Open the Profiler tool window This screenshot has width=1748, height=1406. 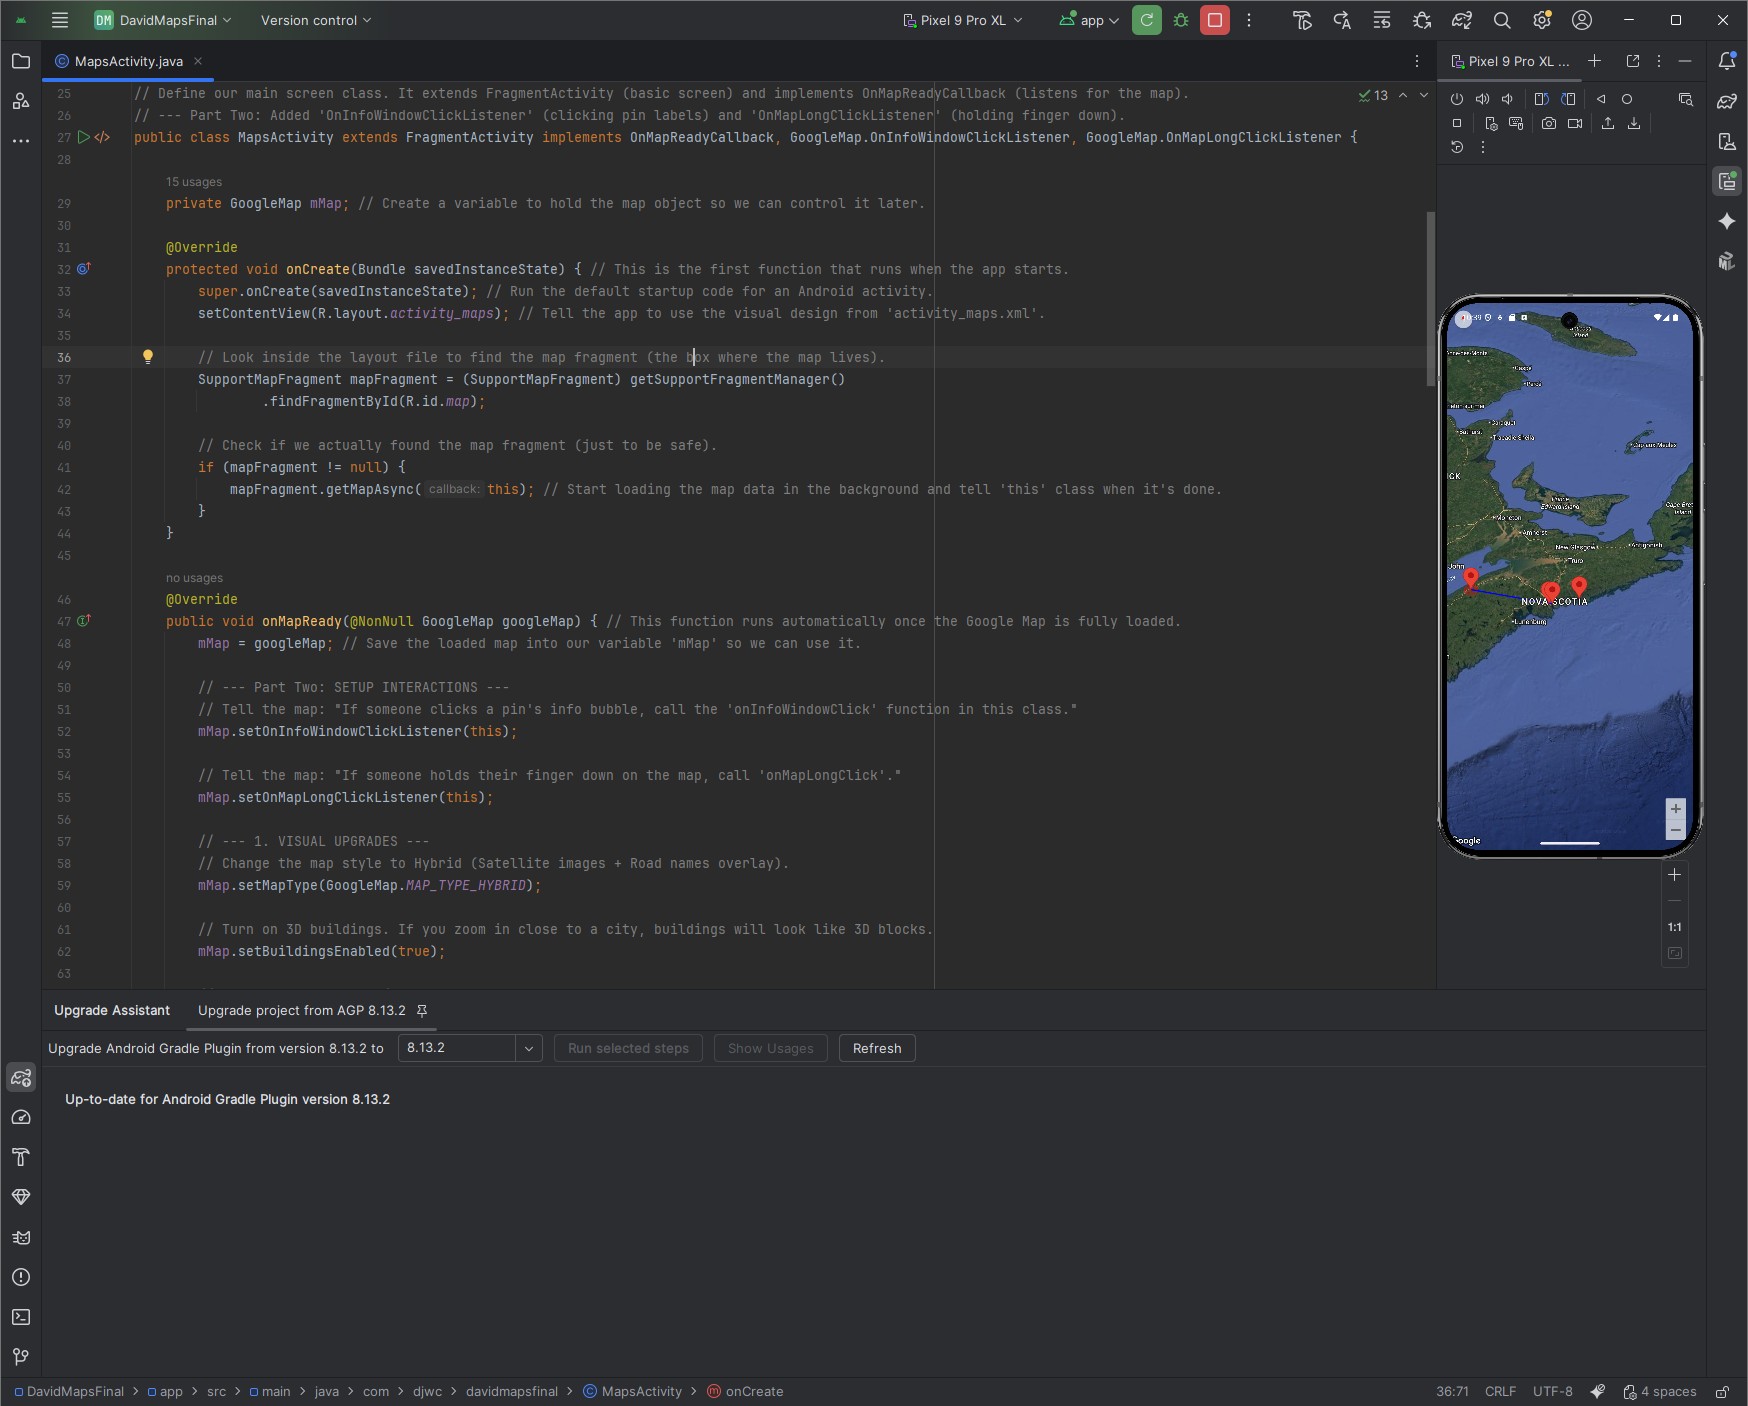(x=21, y=1118)
